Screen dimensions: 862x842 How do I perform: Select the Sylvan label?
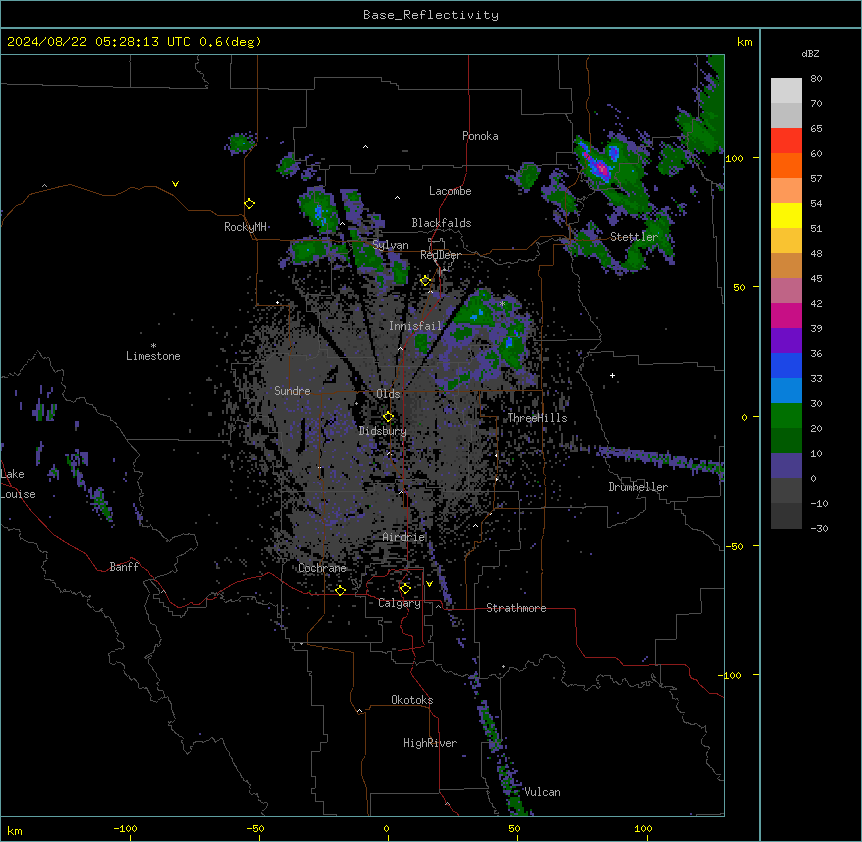pos(390,245)
